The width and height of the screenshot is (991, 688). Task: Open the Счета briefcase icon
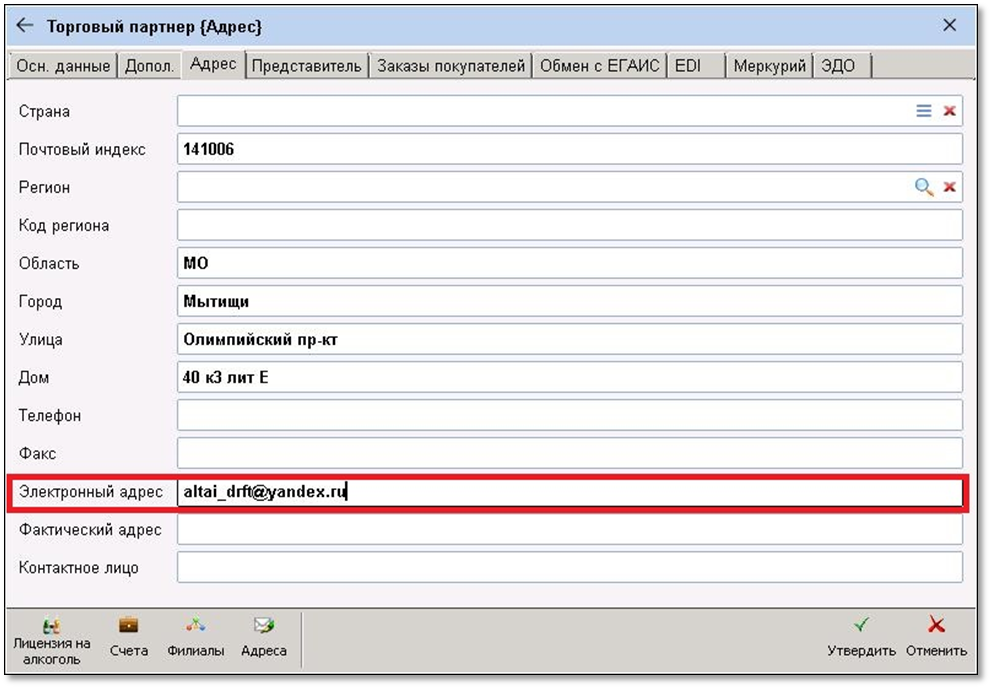(x=128, y=637)
